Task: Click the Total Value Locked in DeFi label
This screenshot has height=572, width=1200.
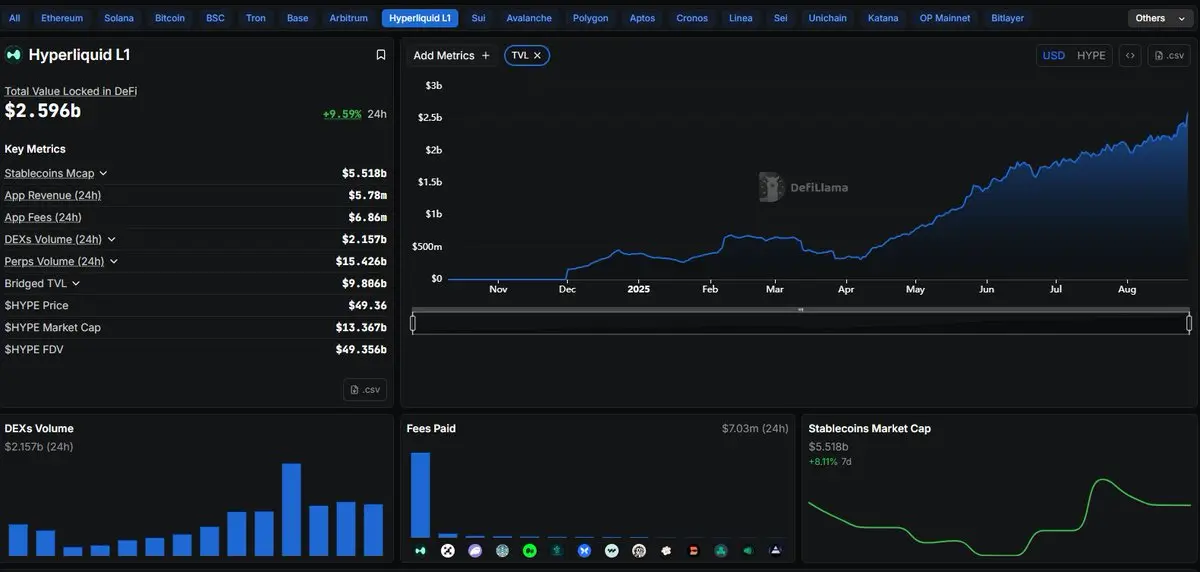Action: click(x=71, y=91)
